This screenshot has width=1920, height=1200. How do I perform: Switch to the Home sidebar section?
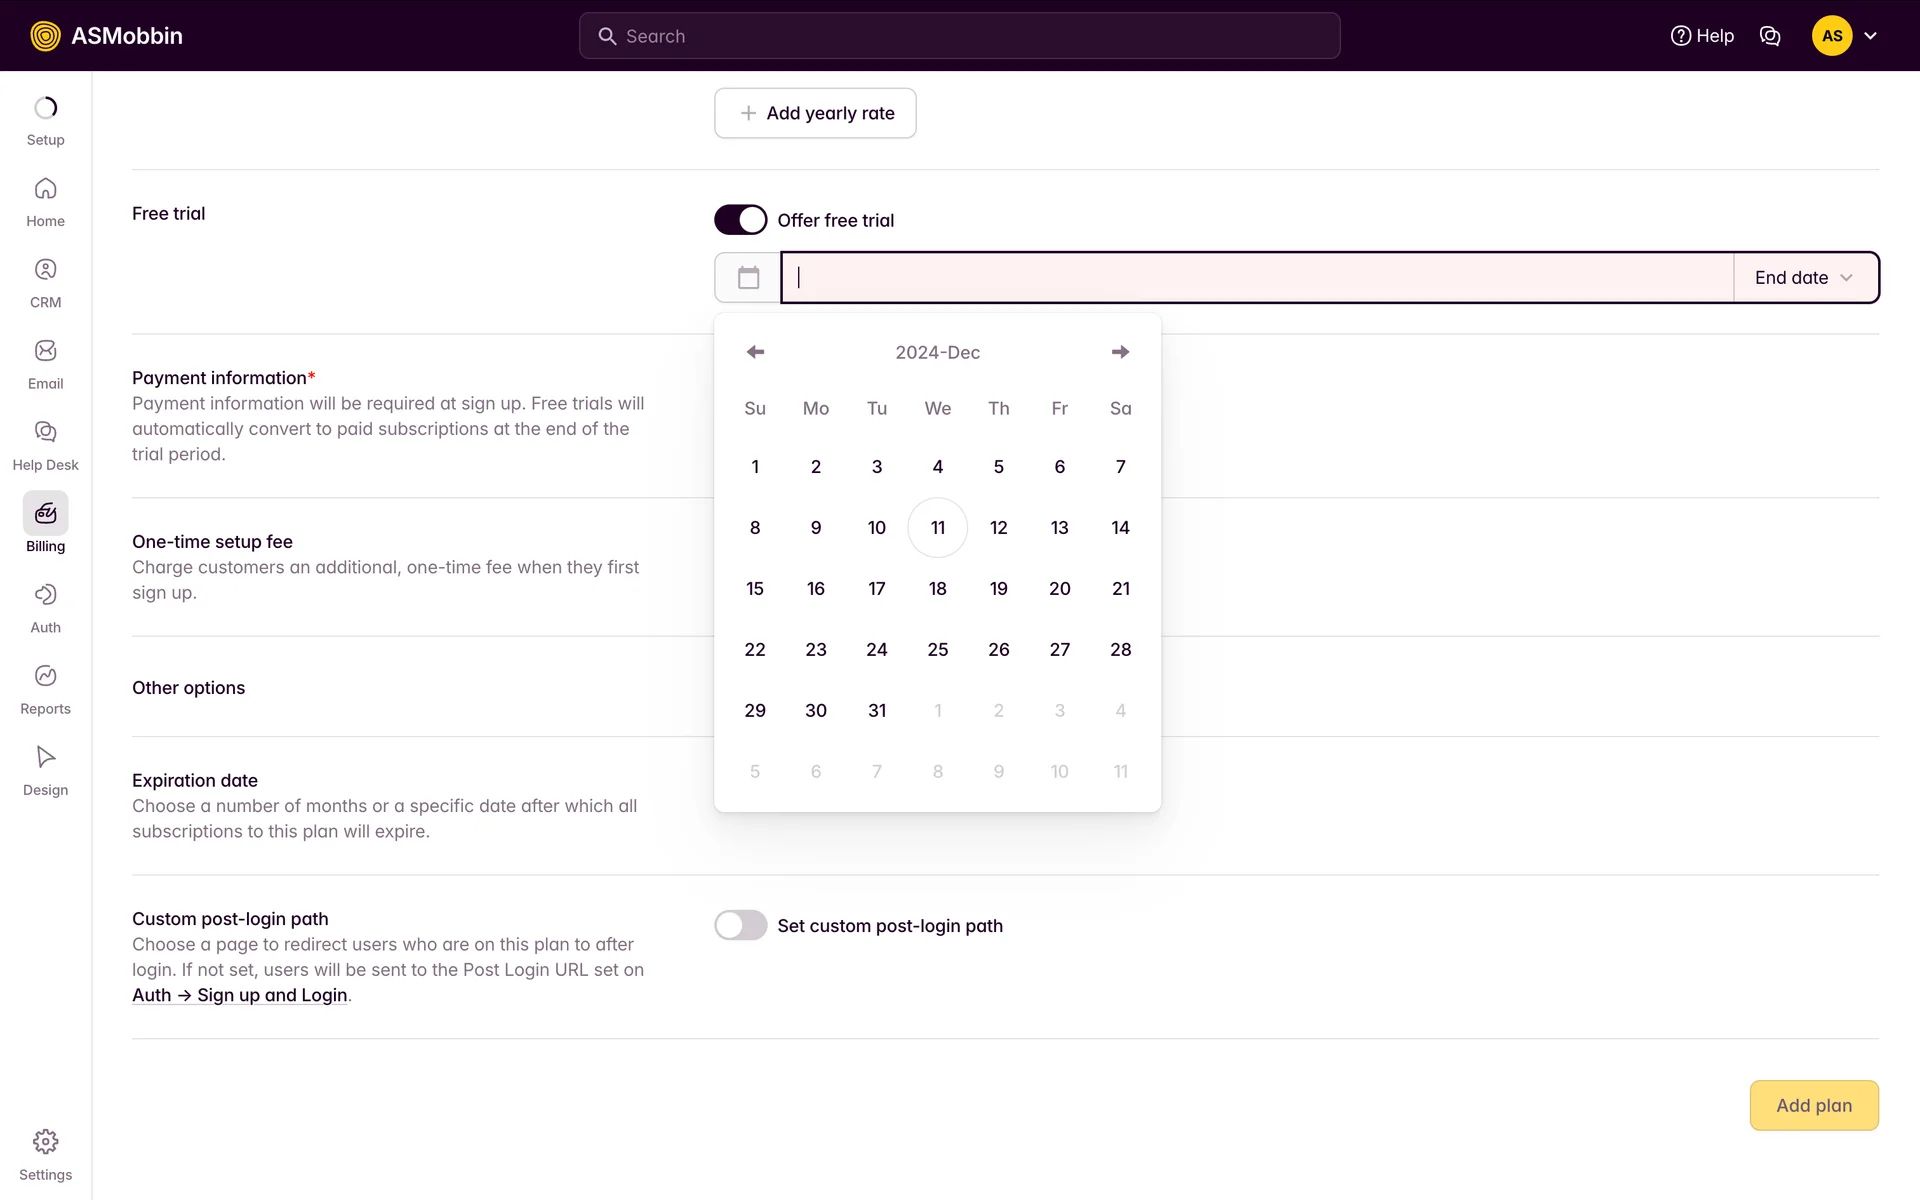45,202
